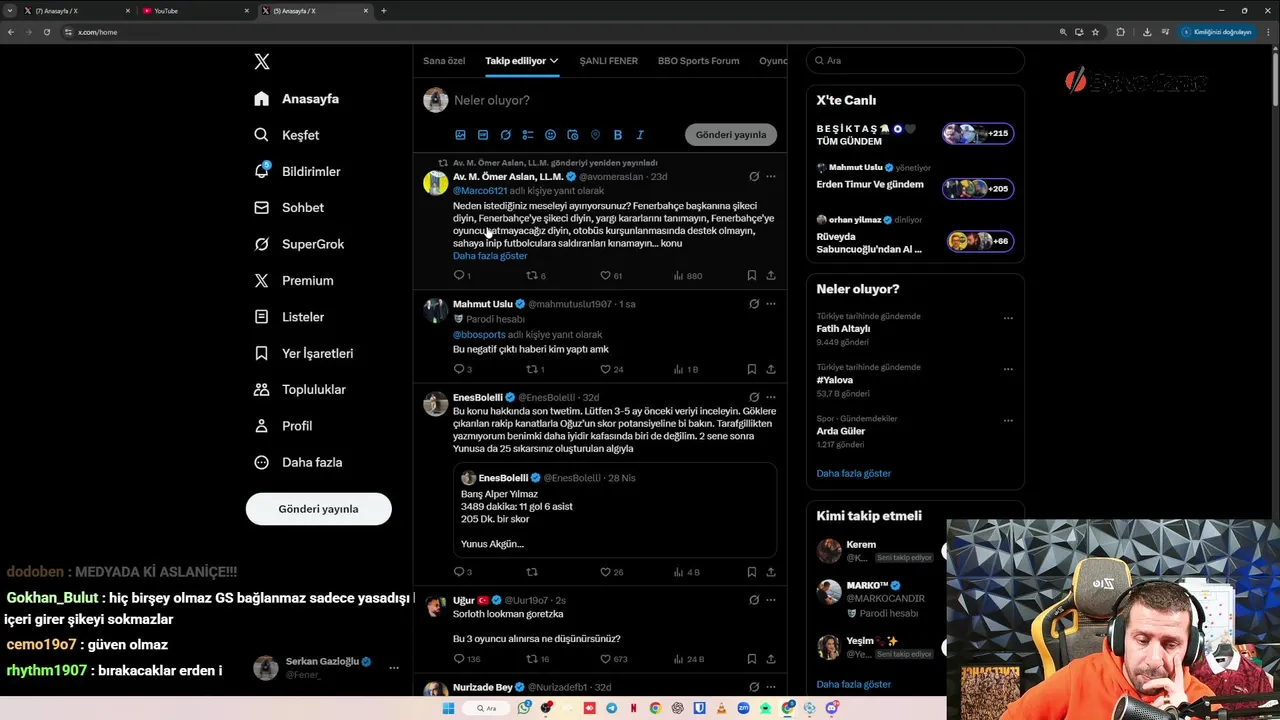Add location tag to post
Image resolution: width=1280 pixels, height=720 pixels.
[595, 135]
